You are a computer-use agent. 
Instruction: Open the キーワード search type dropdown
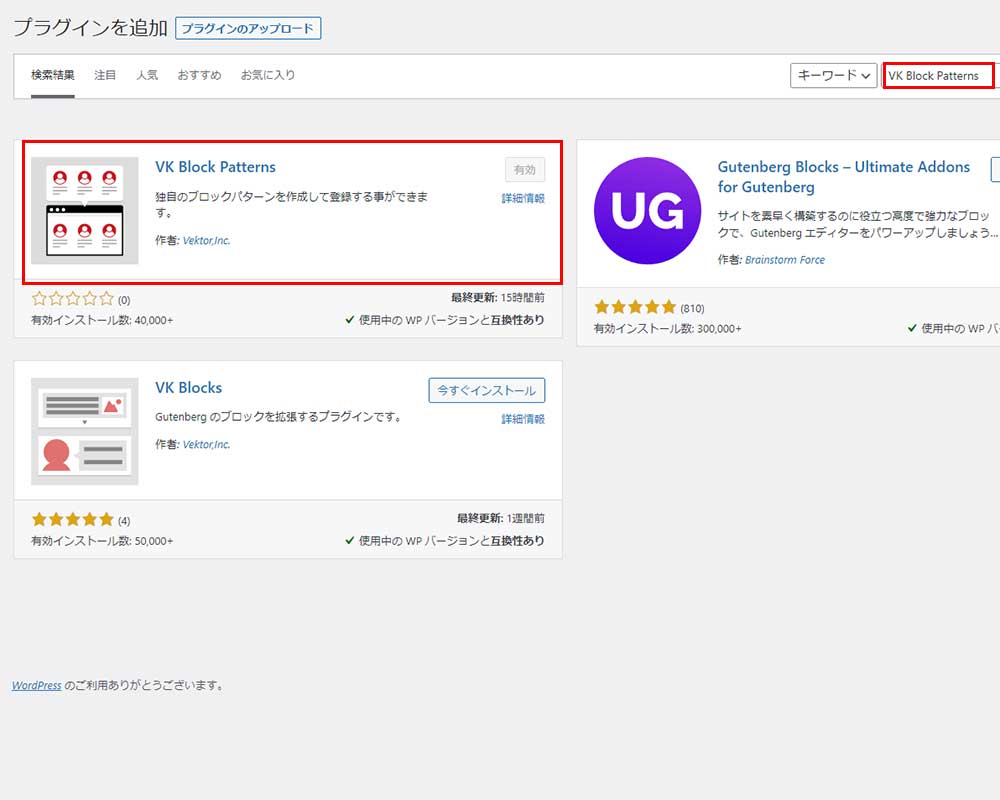coord(833,76)
